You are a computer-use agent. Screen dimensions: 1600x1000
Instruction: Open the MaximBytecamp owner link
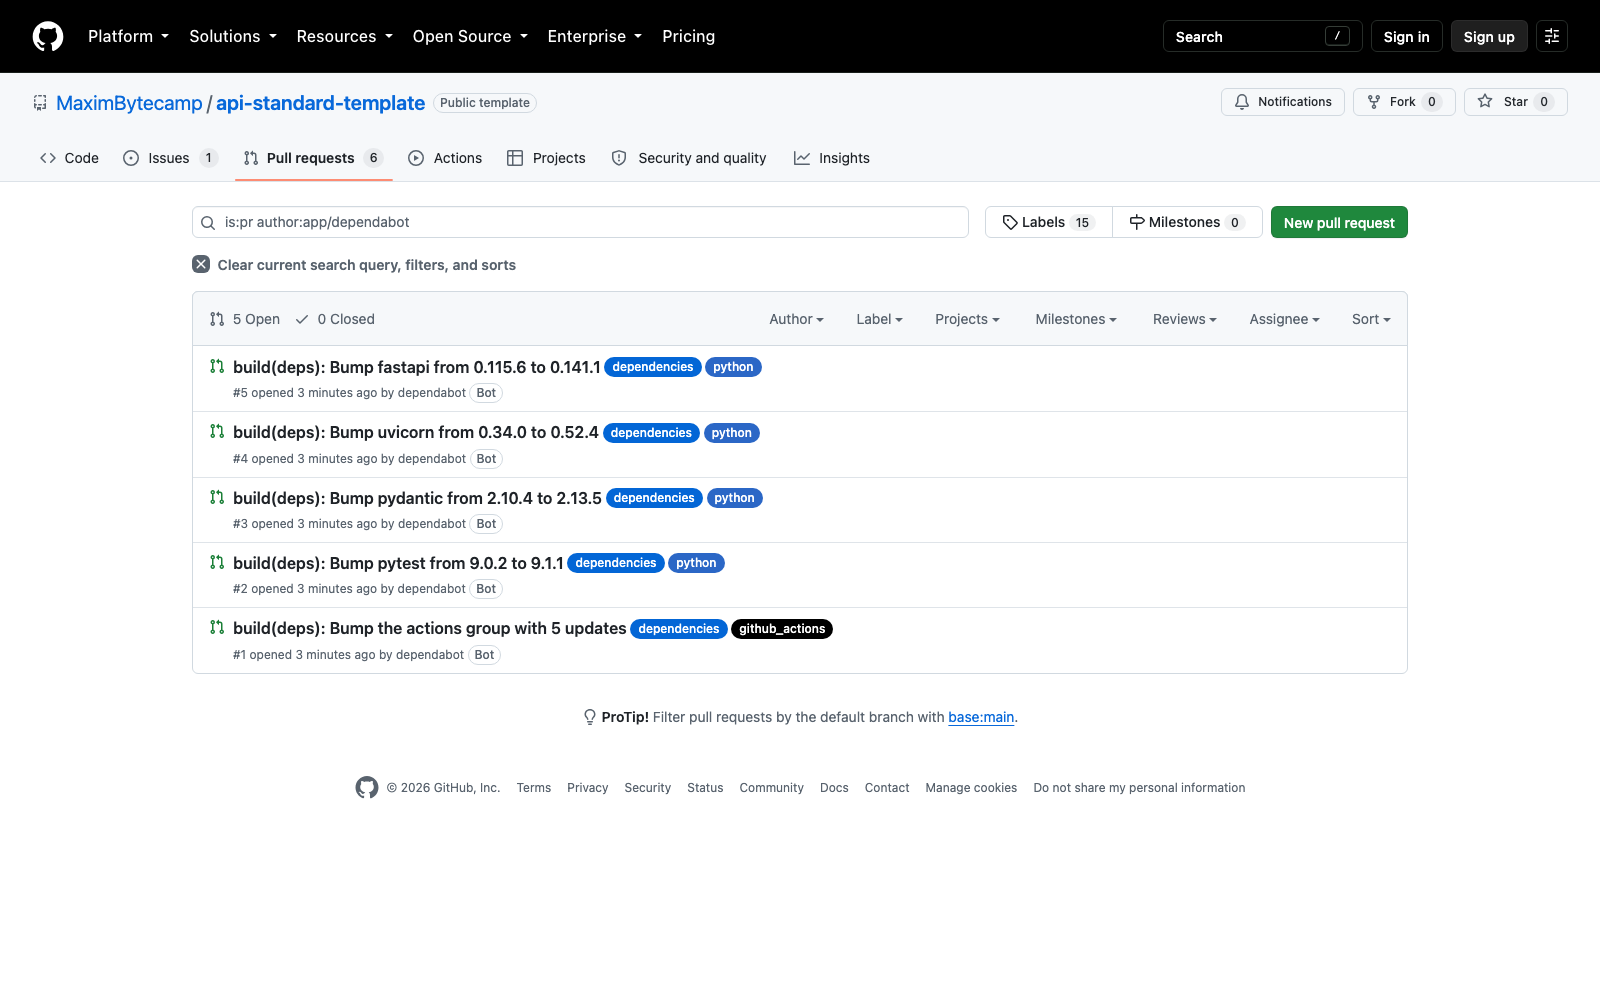pos(129,103)
